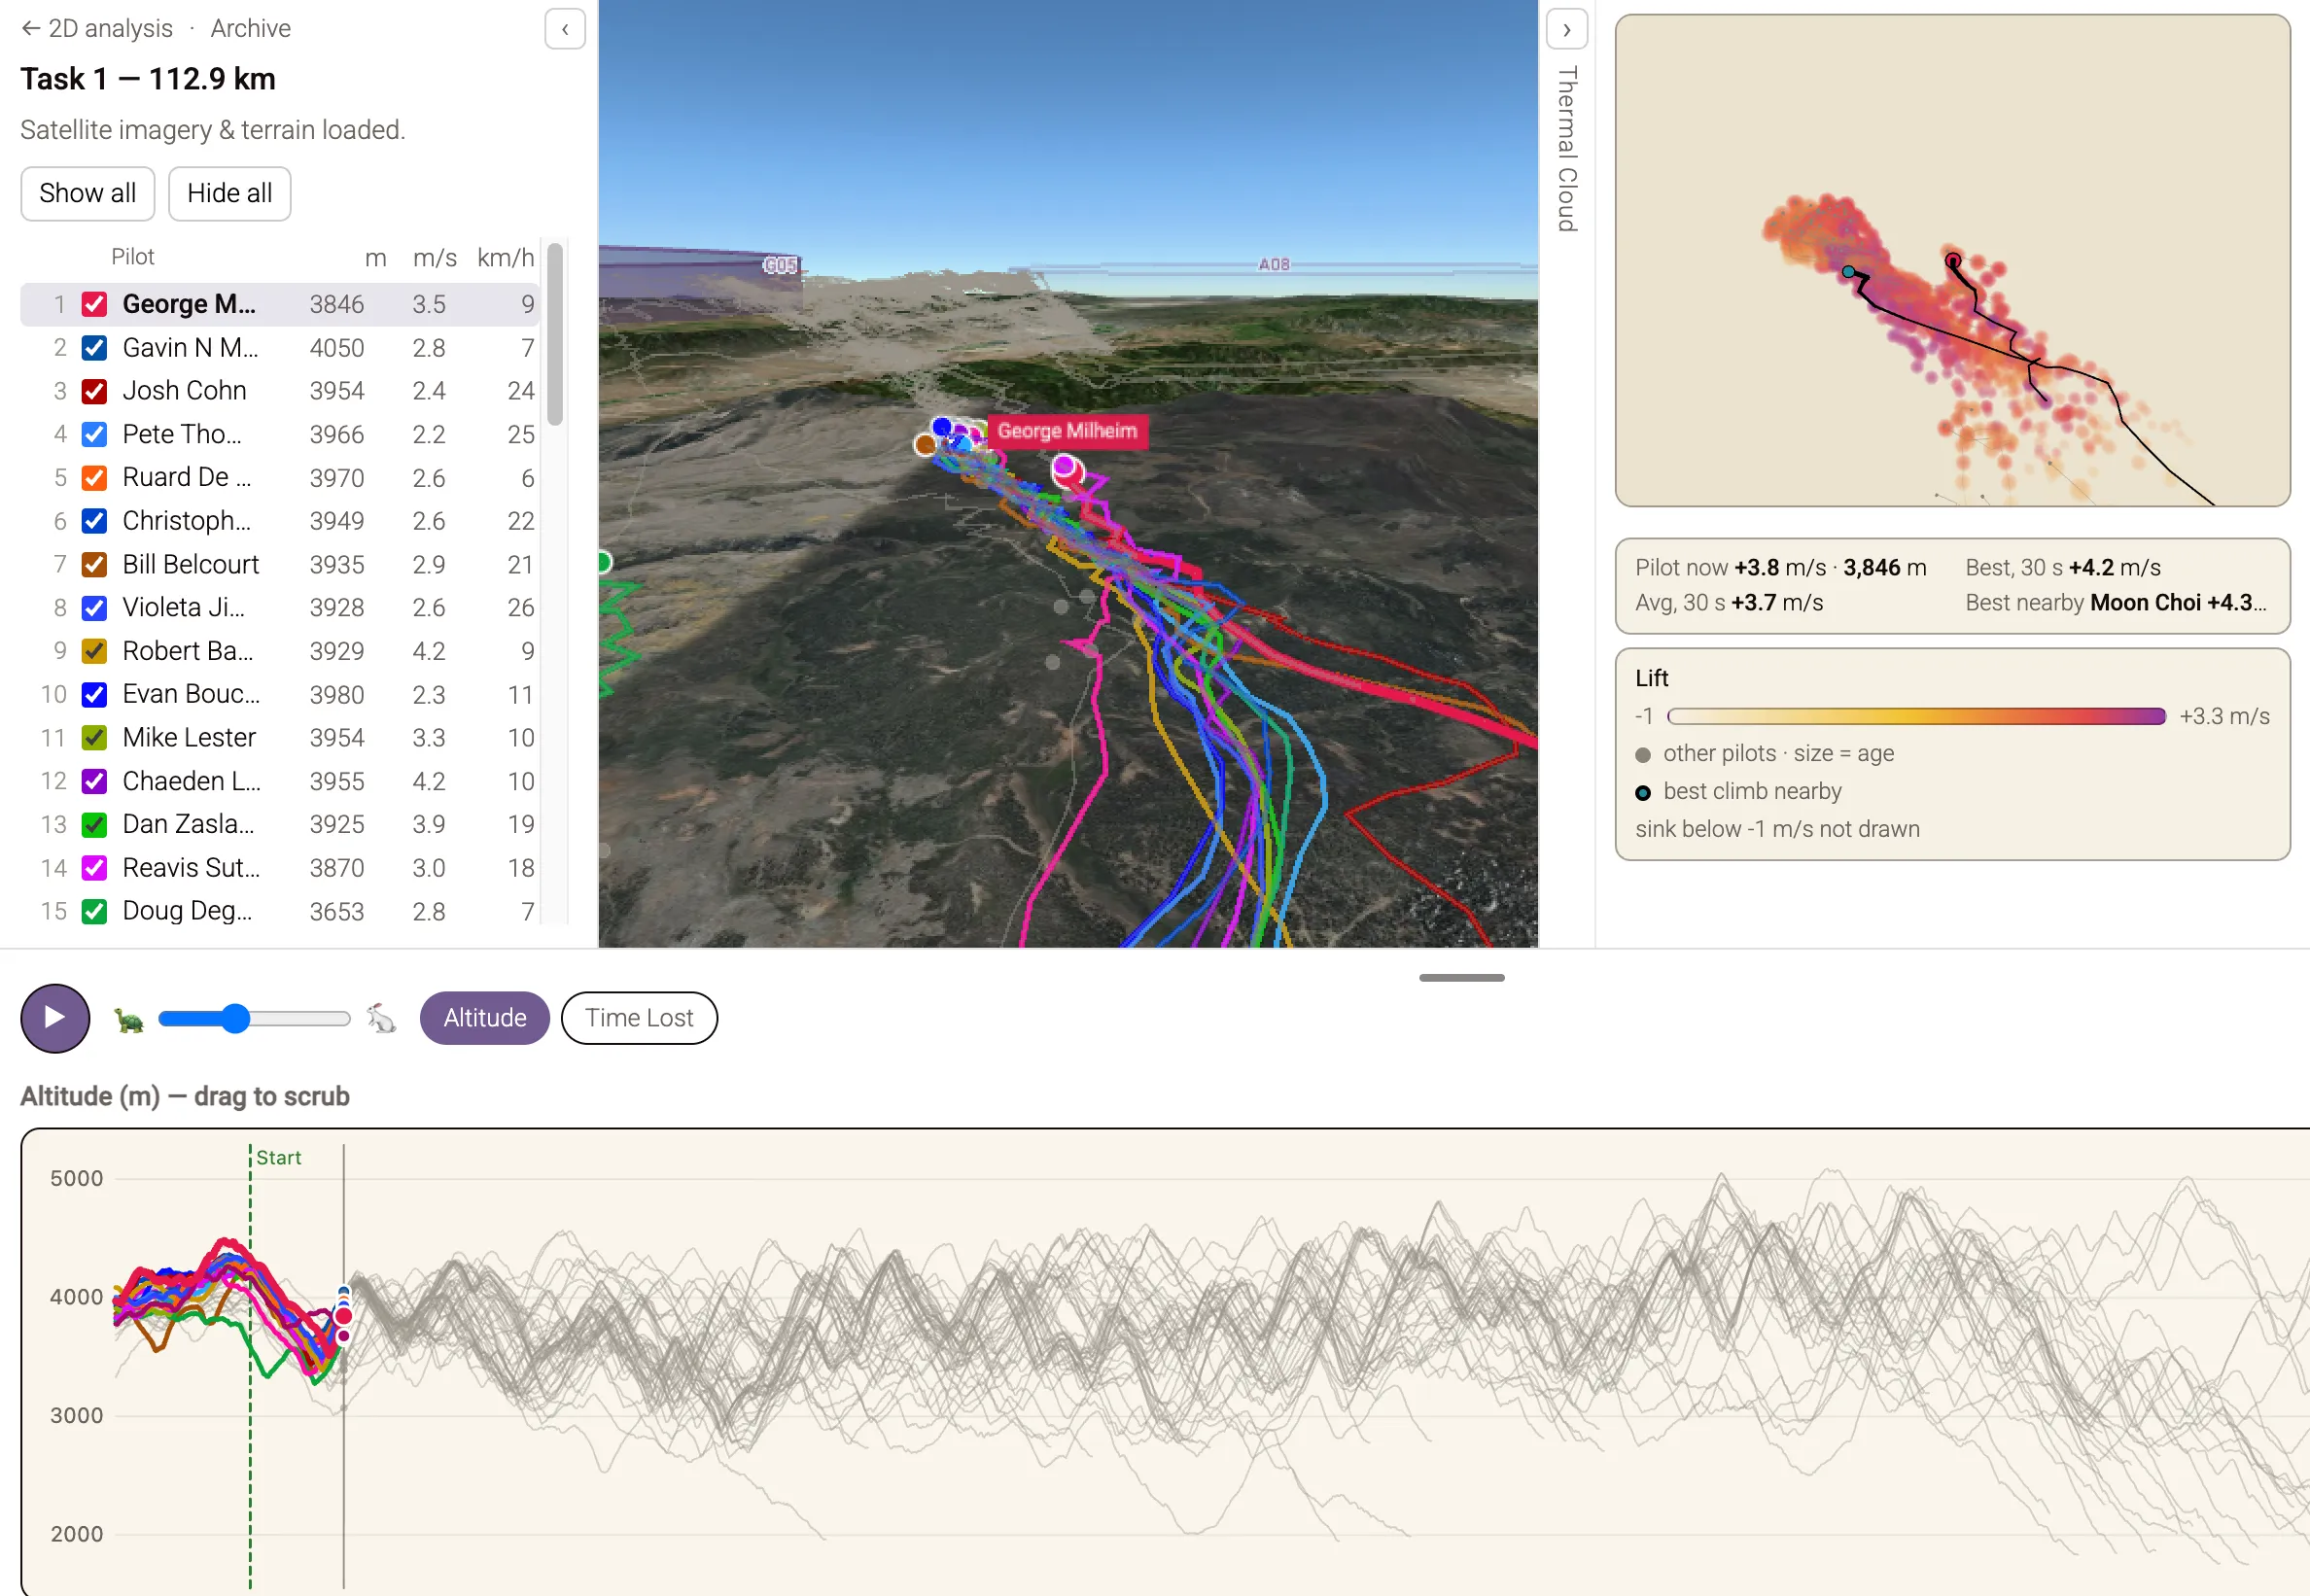
Task: Click the A08 turnpoint label on map
Action: click(x=1274, y=264)
